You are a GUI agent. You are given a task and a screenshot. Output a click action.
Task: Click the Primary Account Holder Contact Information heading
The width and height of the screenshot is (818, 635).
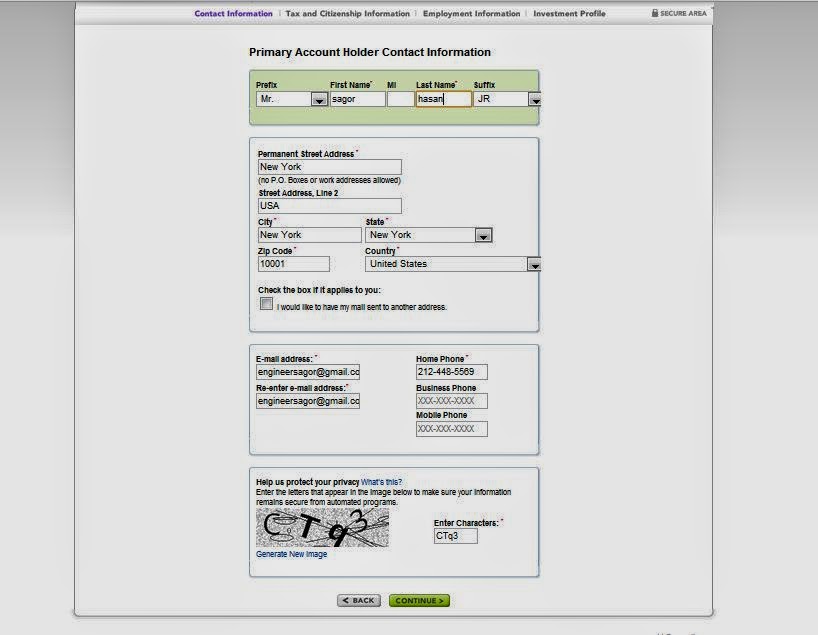point(370,52)
